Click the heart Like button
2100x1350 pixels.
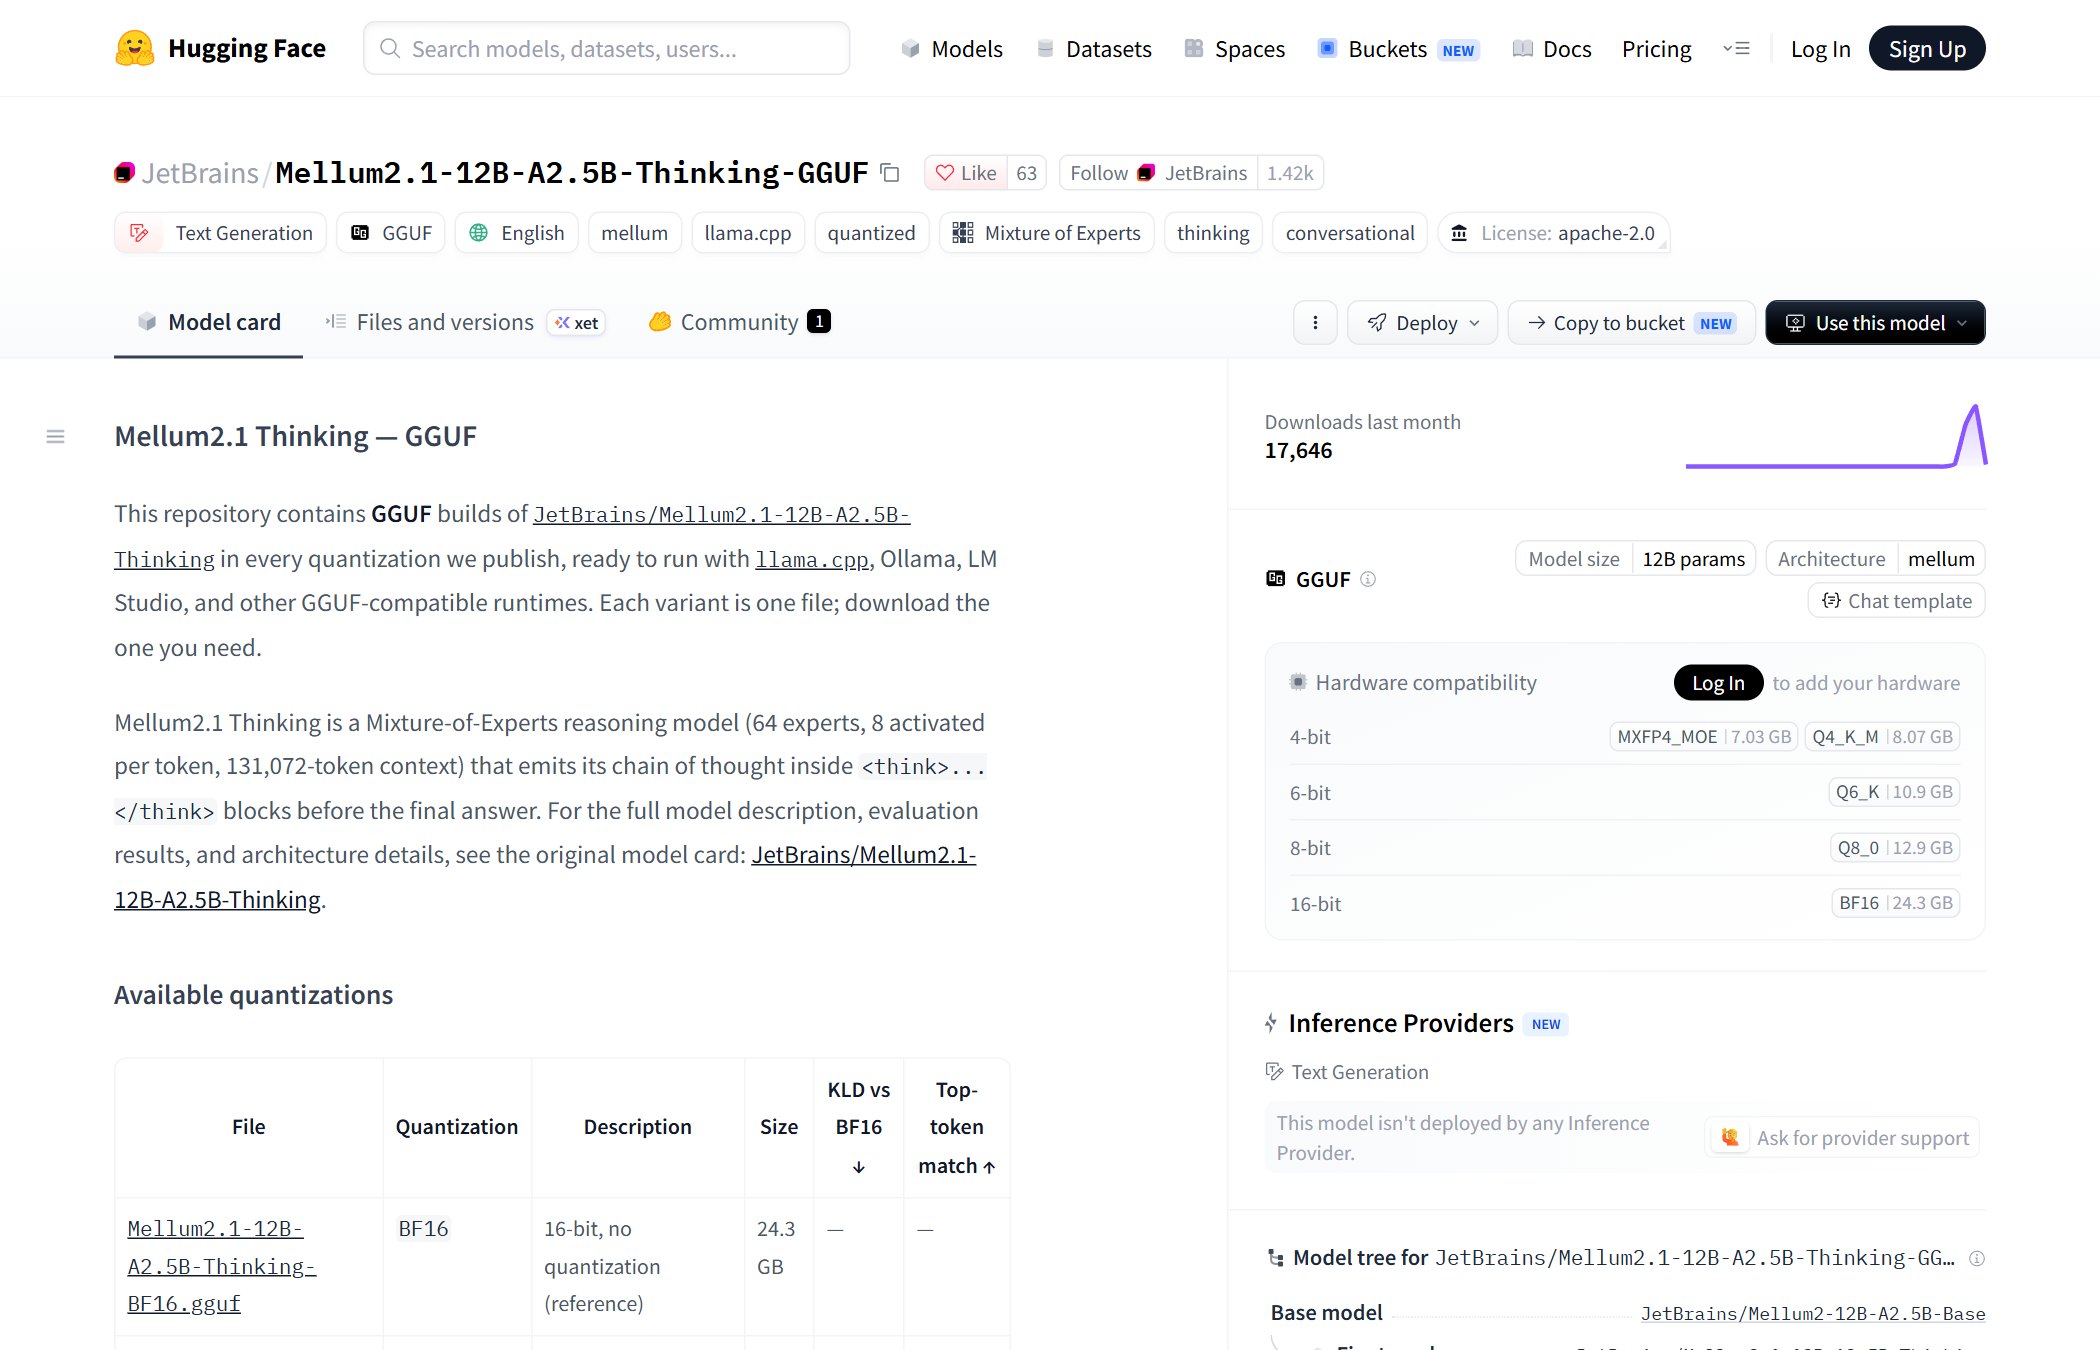(x=966, y=173)
